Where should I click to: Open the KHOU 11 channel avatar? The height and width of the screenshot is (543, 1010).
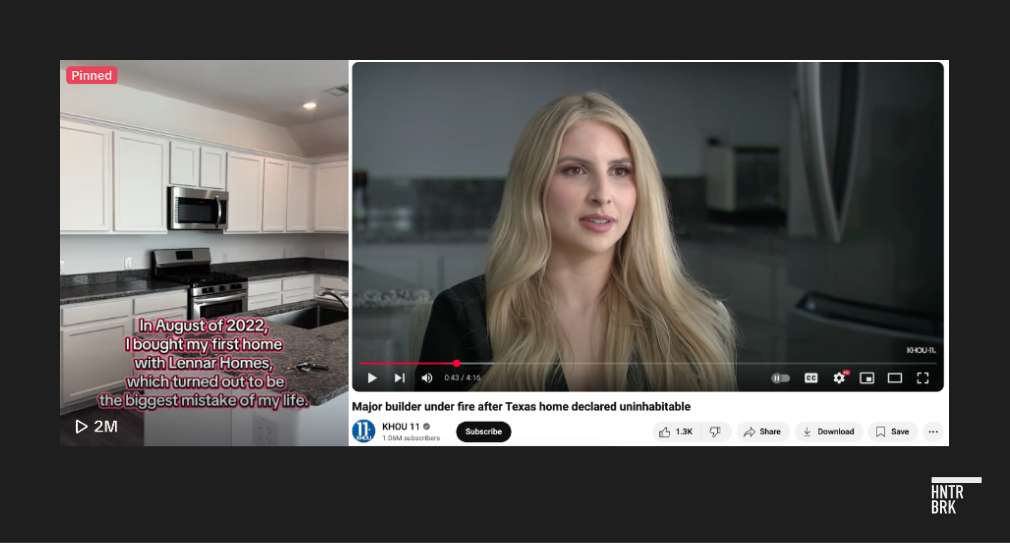coord(363,431)
